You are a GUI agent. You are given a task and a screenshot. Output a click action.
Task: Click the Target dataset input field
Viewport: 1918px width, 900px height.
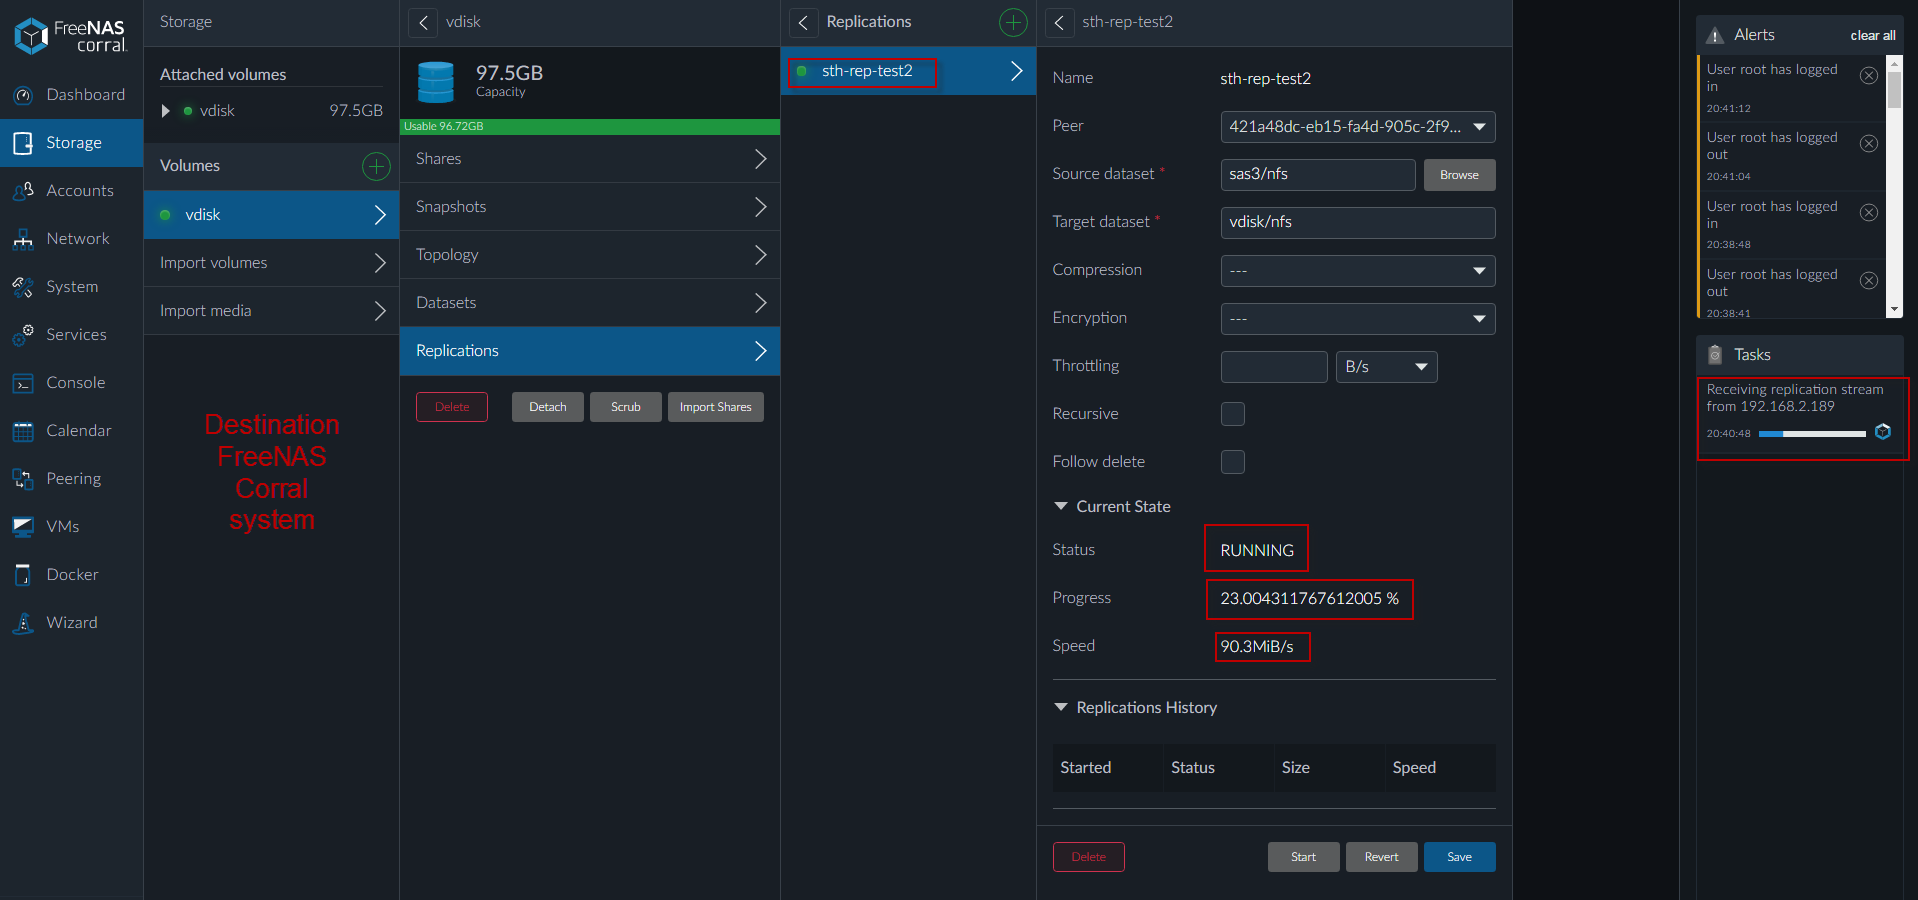(1357, 223)
